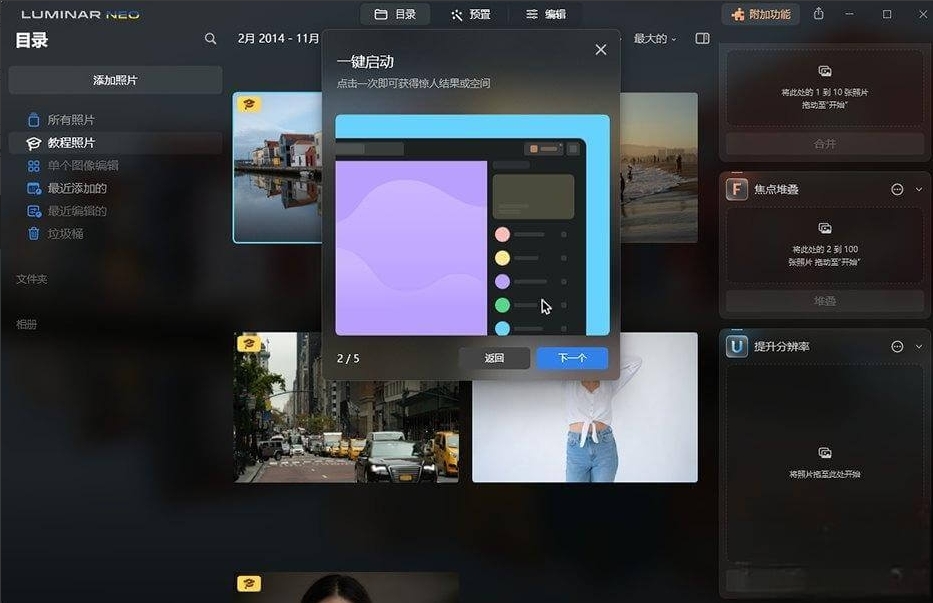
Task: Click the LUMINAR NEO logo
Action: point(80,14)
